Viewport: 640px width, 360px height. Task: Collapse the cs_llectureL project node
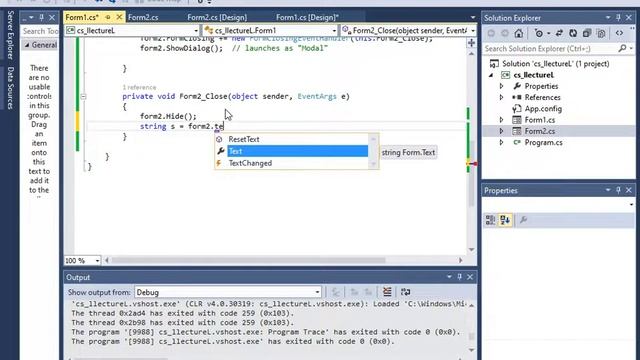click(x=491, y=75)
